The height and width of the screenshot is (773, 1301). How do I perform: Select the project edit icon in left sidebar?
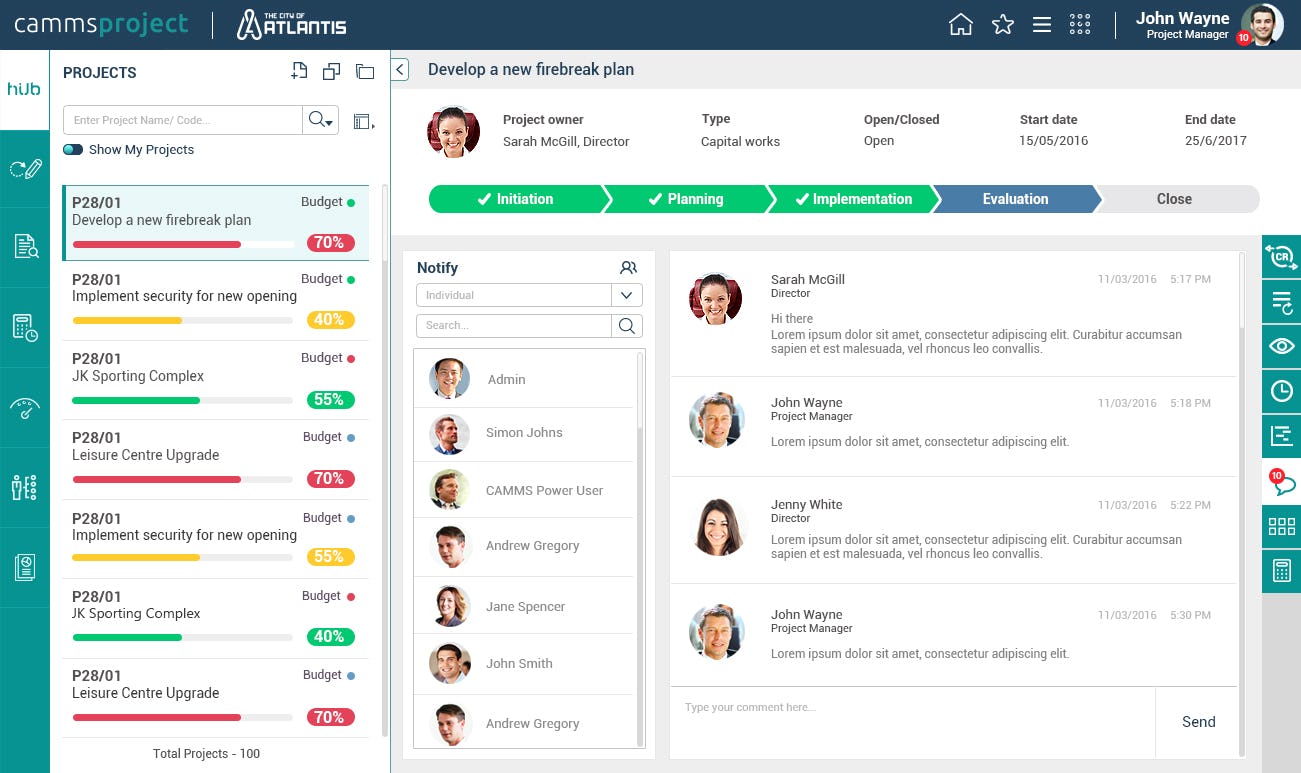point(23,168)
